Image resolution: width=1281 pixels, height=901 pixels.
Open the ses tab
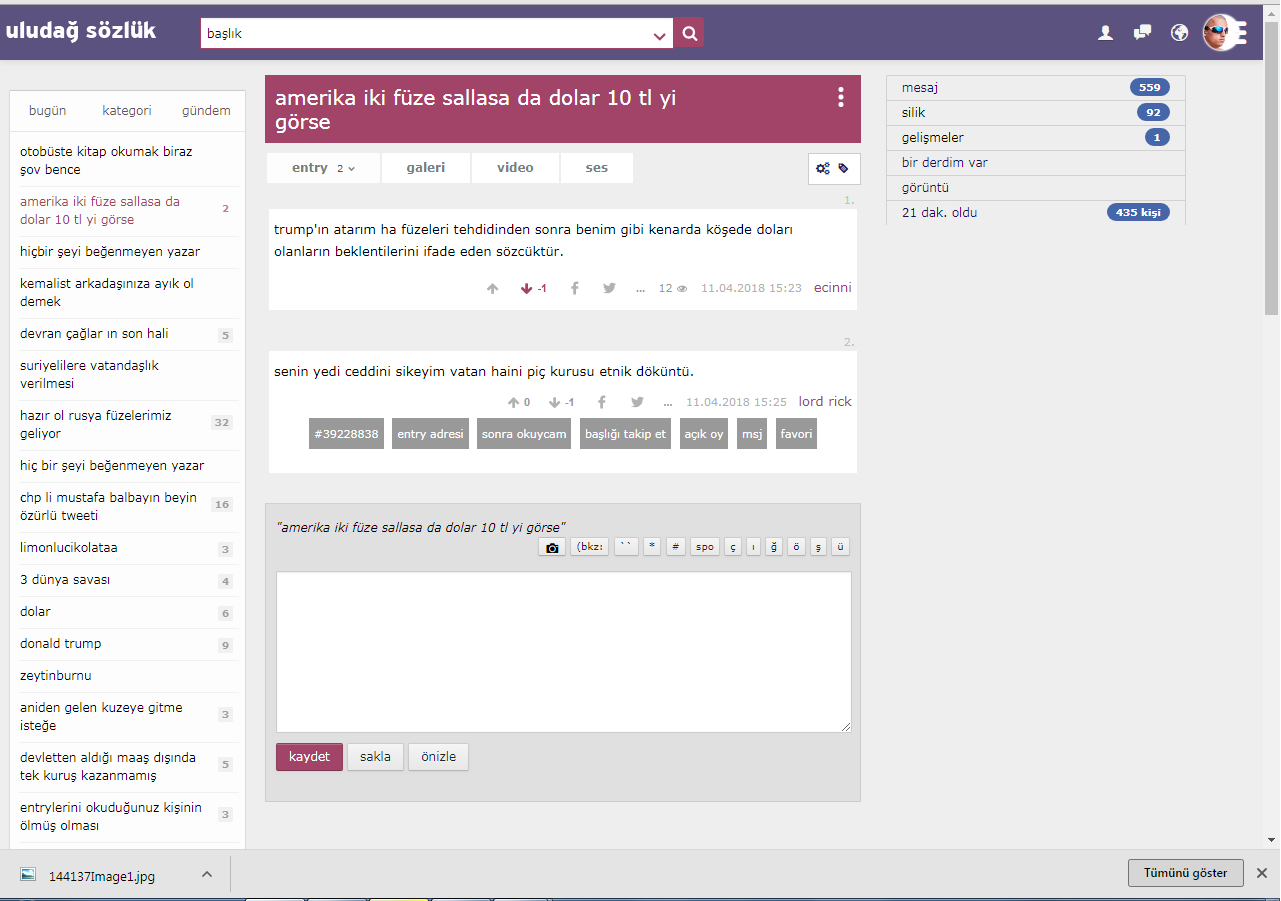[597, 168]
